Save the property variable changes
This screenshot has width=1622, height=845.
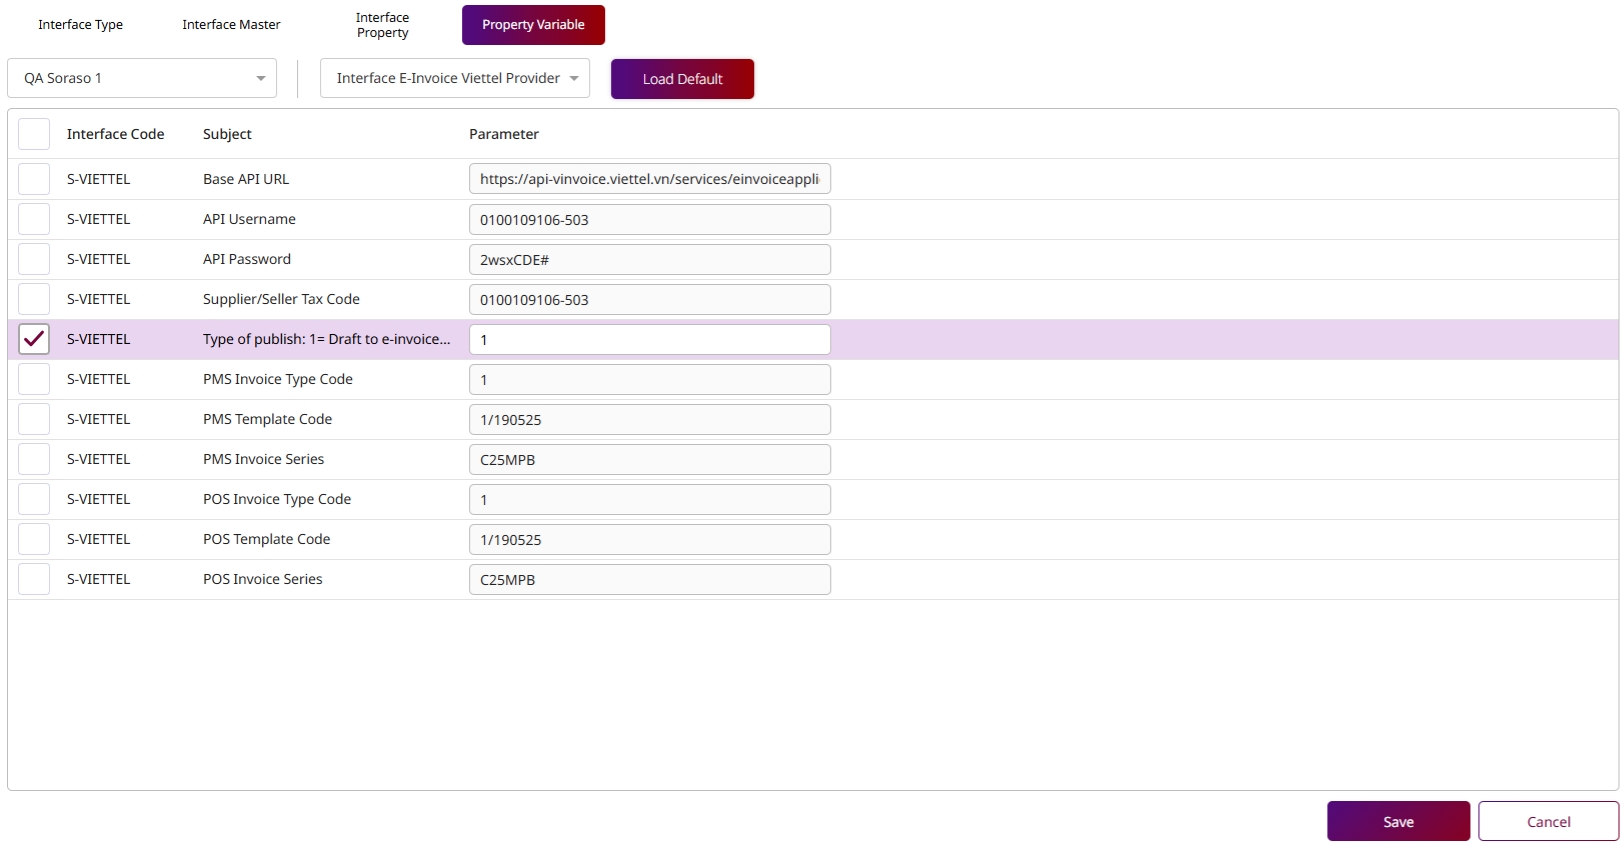click(1398, 821)
